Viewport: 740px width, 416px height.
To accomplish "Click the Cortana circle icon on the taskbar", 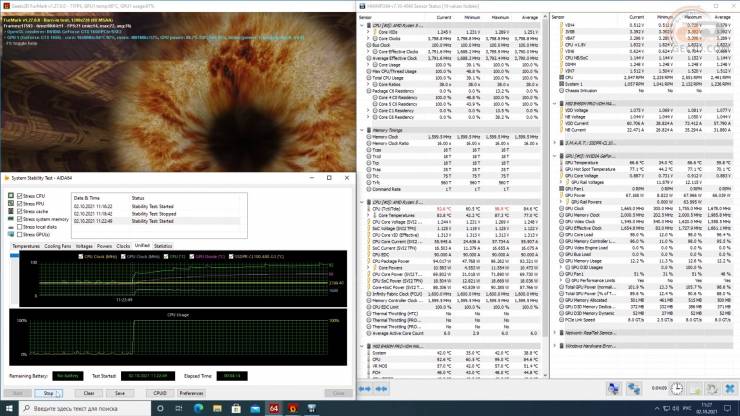I will 160,408.
